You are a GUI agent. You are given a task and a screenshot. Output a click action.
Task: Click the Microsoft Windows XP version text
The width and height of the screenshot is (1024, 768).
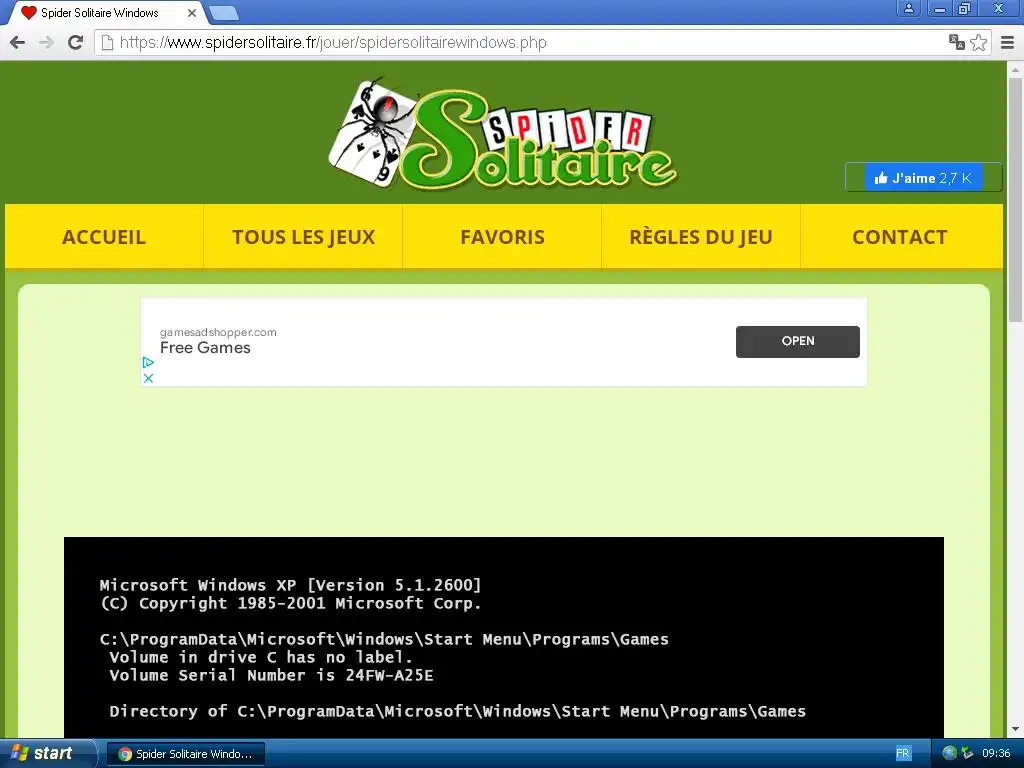click(x=291, y=584)
